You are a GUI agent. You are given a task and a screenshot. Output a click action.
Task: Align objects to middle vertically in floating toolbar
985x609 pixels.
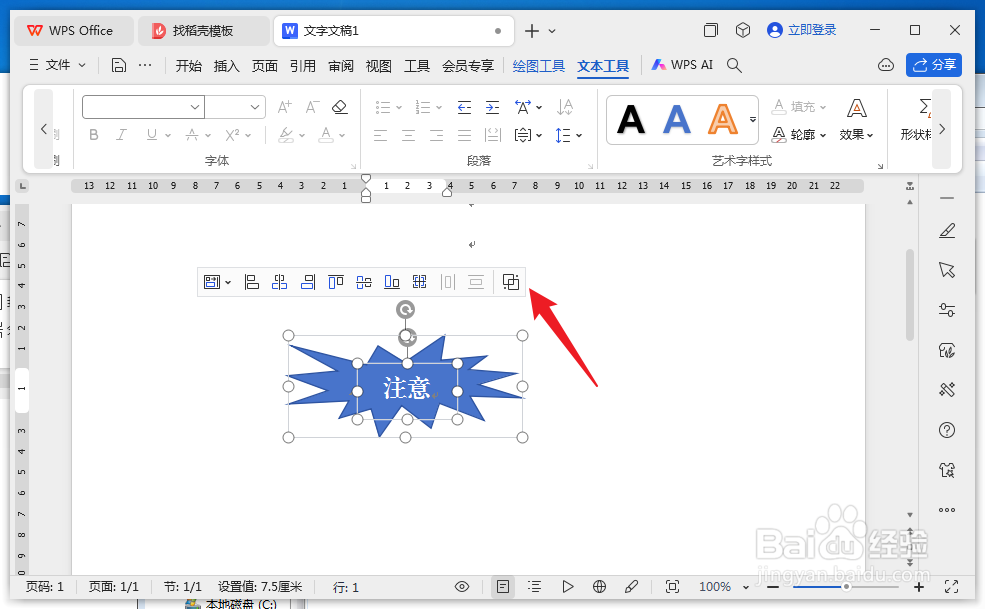coord(364,282)
